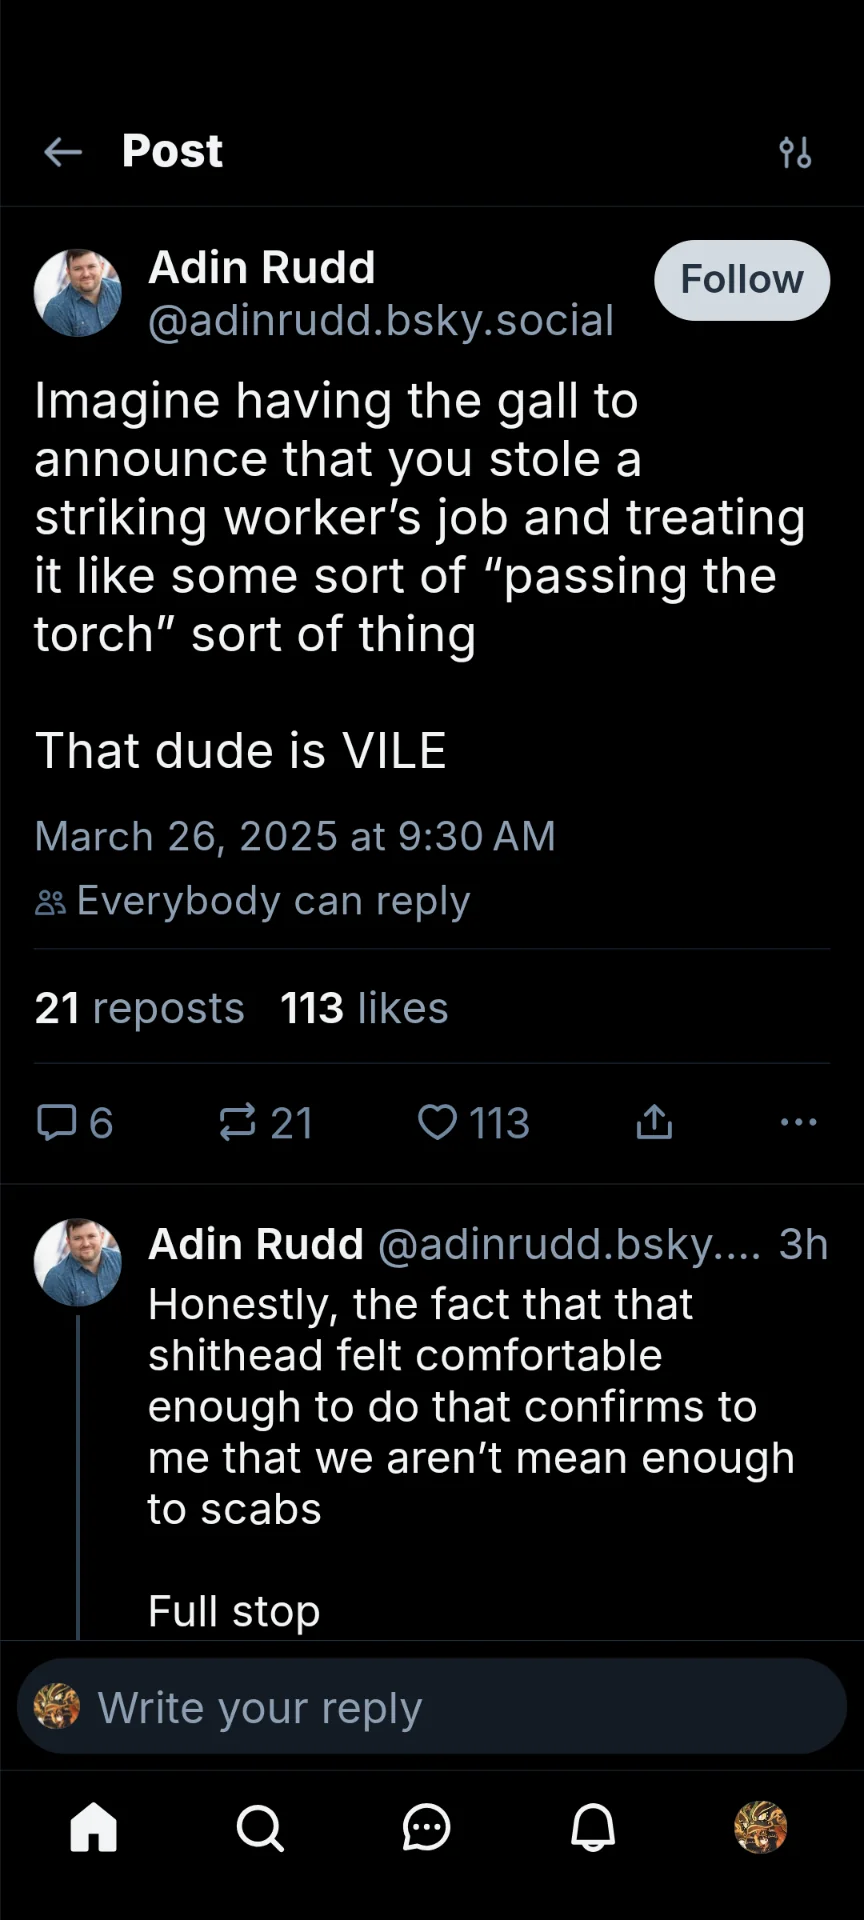This screenshot has width=864, height=1920.
Task: Open the three-dot more options menu
Action: pos(798,1122)
